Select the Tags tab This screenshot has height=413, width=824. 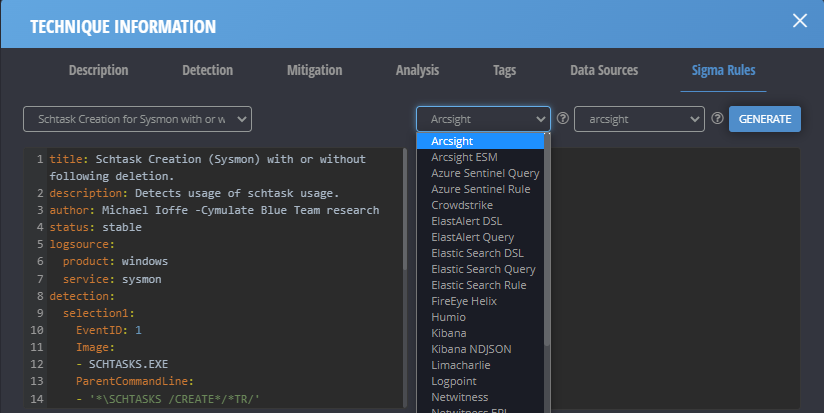pos(504,70)
